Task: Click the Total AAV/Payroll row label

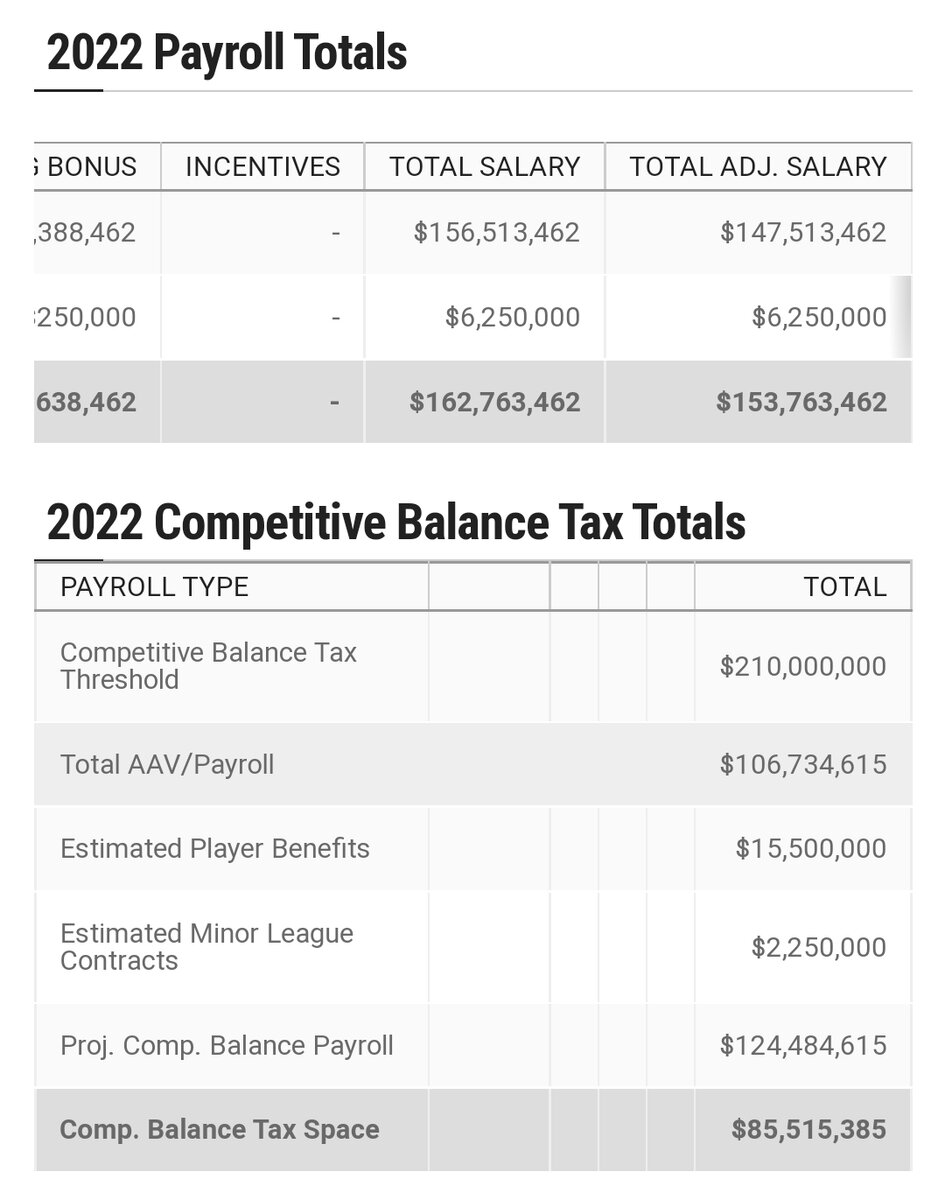Action: coord(167,765)
